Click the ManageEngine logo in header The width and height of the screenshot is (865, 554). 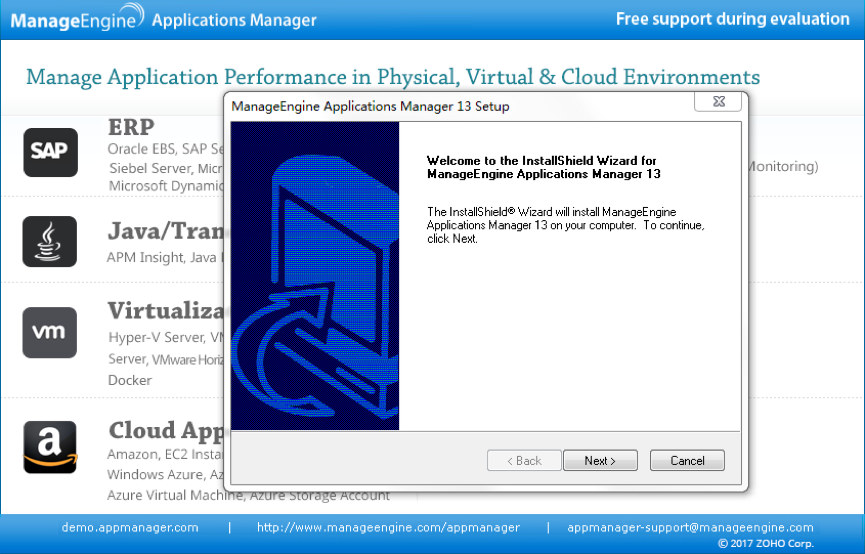[x=77, y=18]
